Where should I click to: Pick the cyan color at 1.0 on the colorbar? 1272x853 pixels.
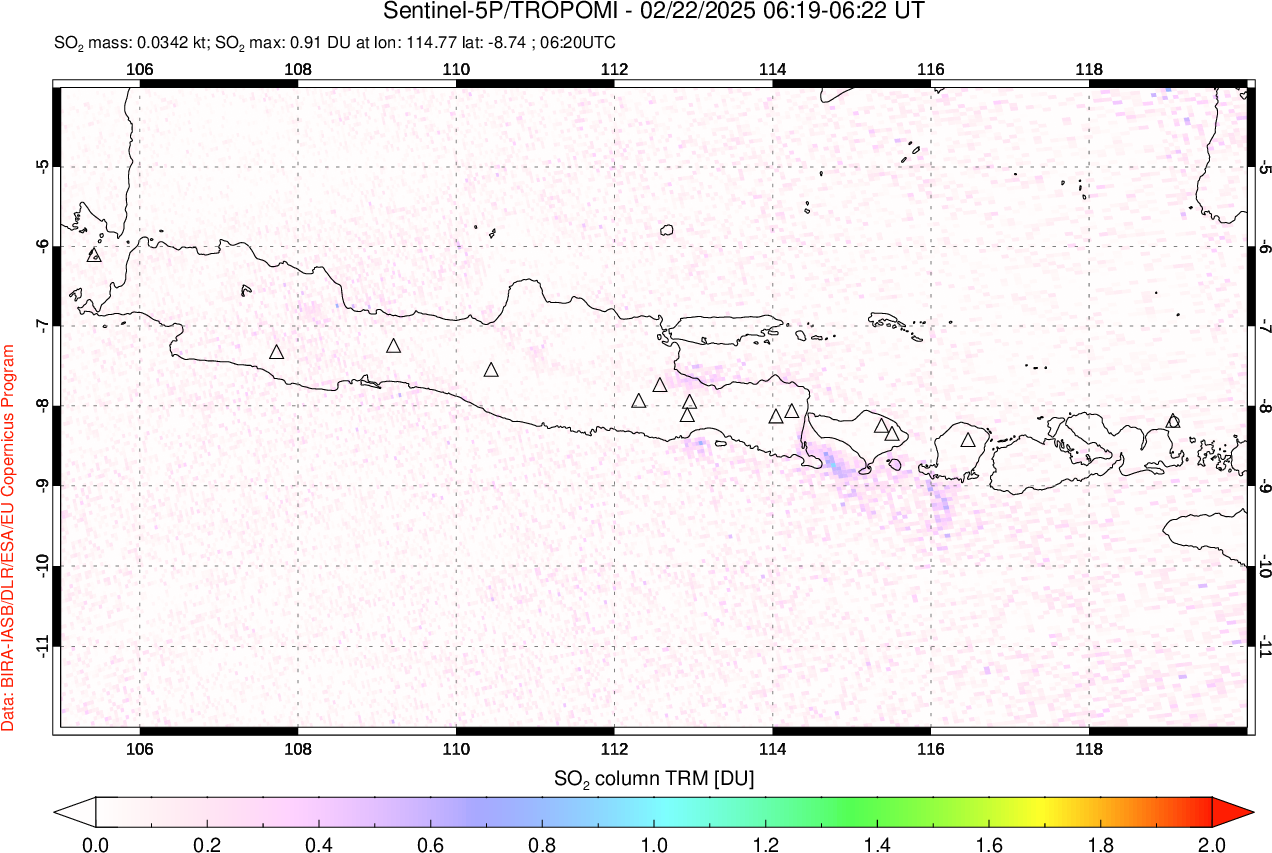coord(654,811)
